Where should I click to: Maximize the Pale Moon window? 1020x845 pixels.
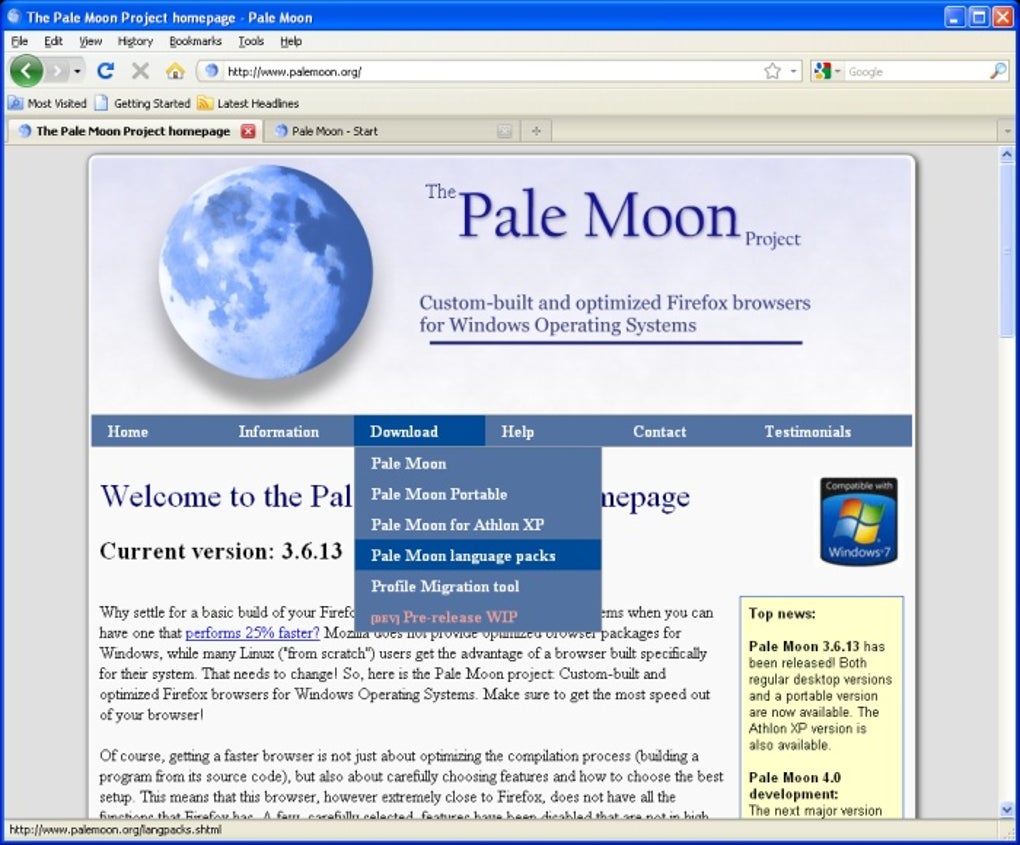[978, 17]
